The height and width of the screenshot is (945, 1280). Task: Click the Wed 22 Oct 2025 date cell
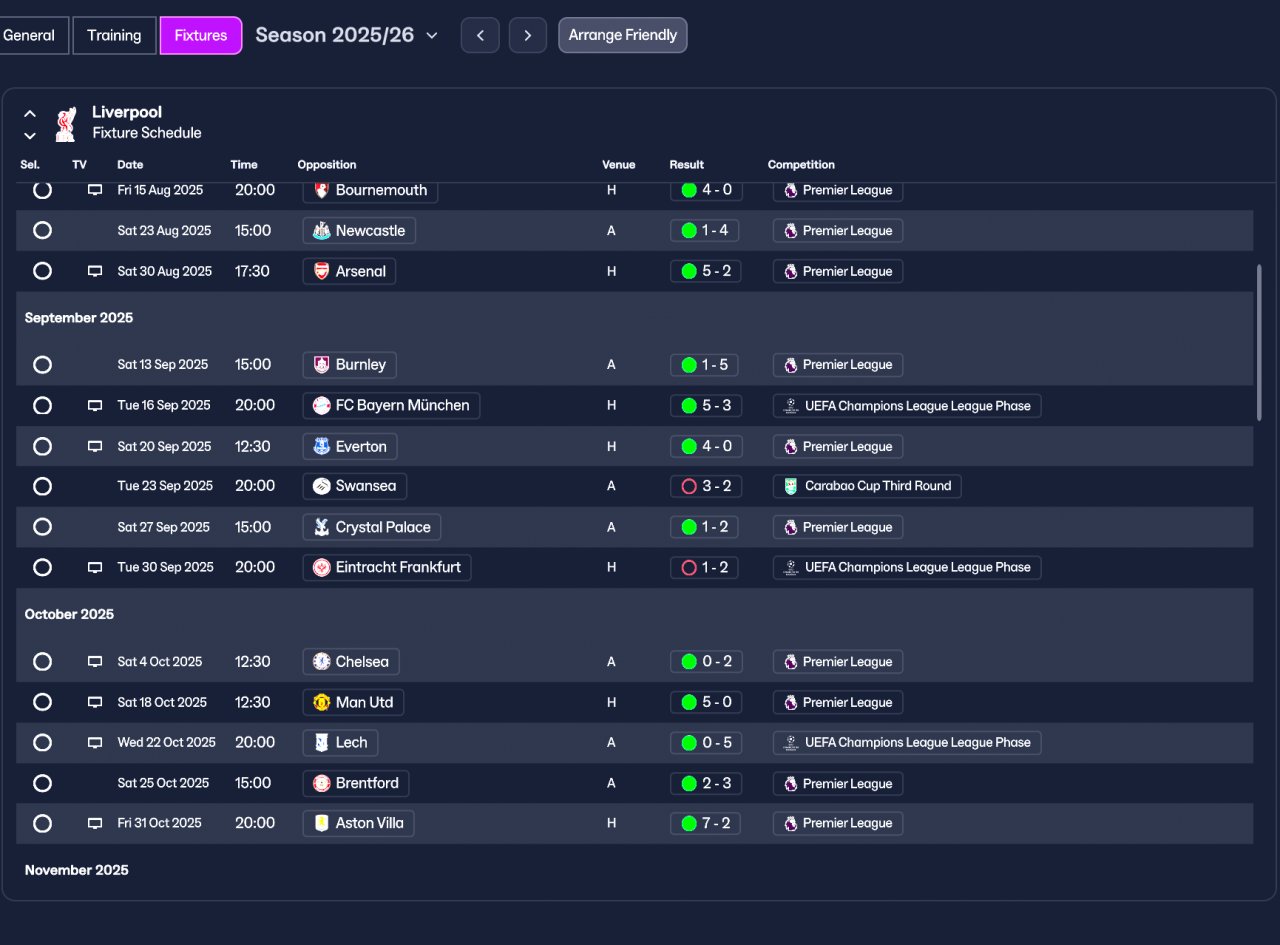coord(167,742)
